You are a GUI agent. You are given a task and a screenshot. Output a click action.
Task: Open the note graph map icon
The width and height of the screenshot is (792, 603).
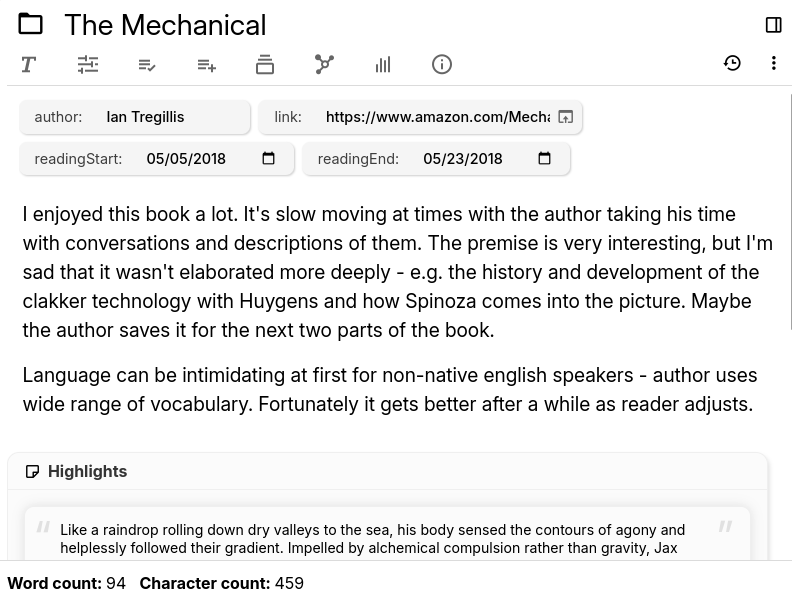324,65
